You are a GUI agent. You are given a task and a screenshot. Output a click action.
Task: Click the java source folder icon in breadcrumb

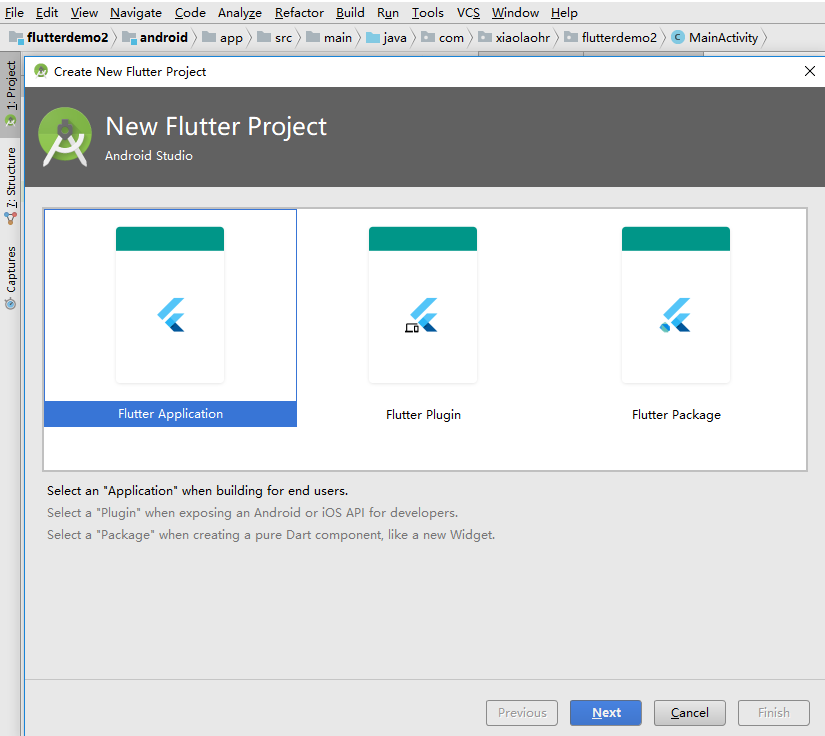pyautogui.click(x=373, y=37)
